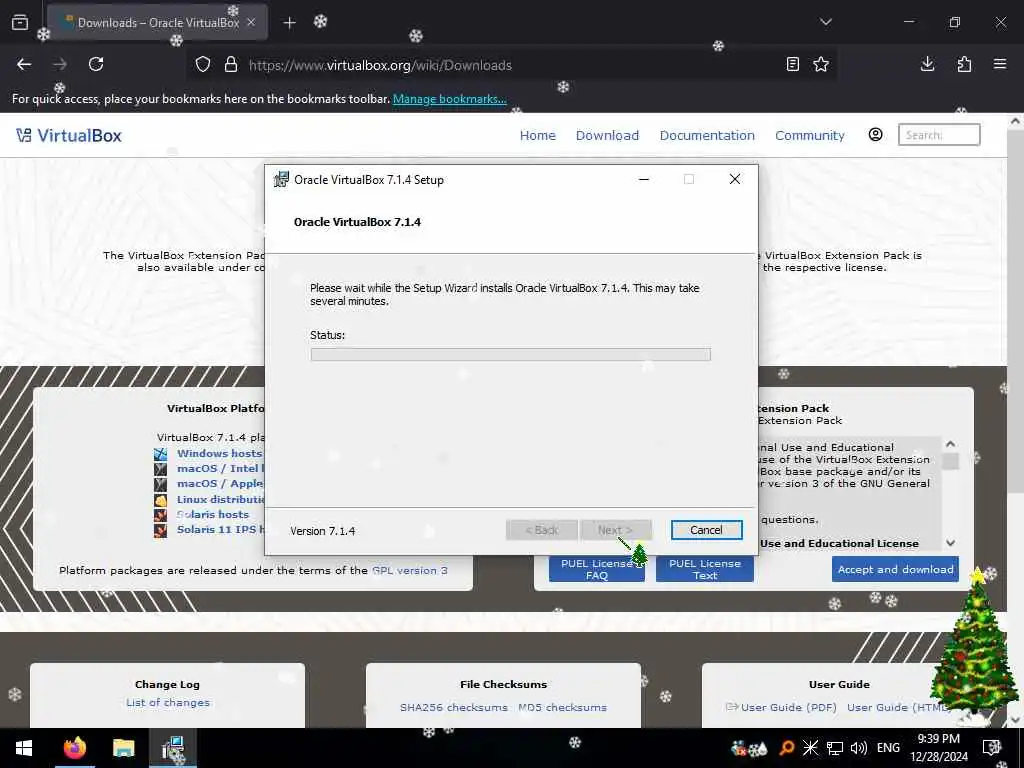This screenshot has height=768, width=1024.
Task: Click the VirtualBox installer taskbar icon
Action: click(173, 748)
